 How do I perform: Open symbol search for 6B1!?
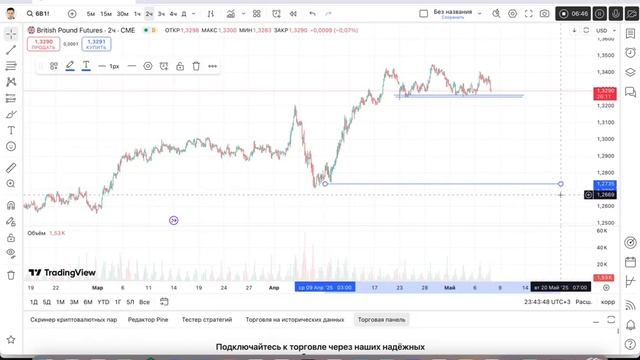click(x=38, y=14)
